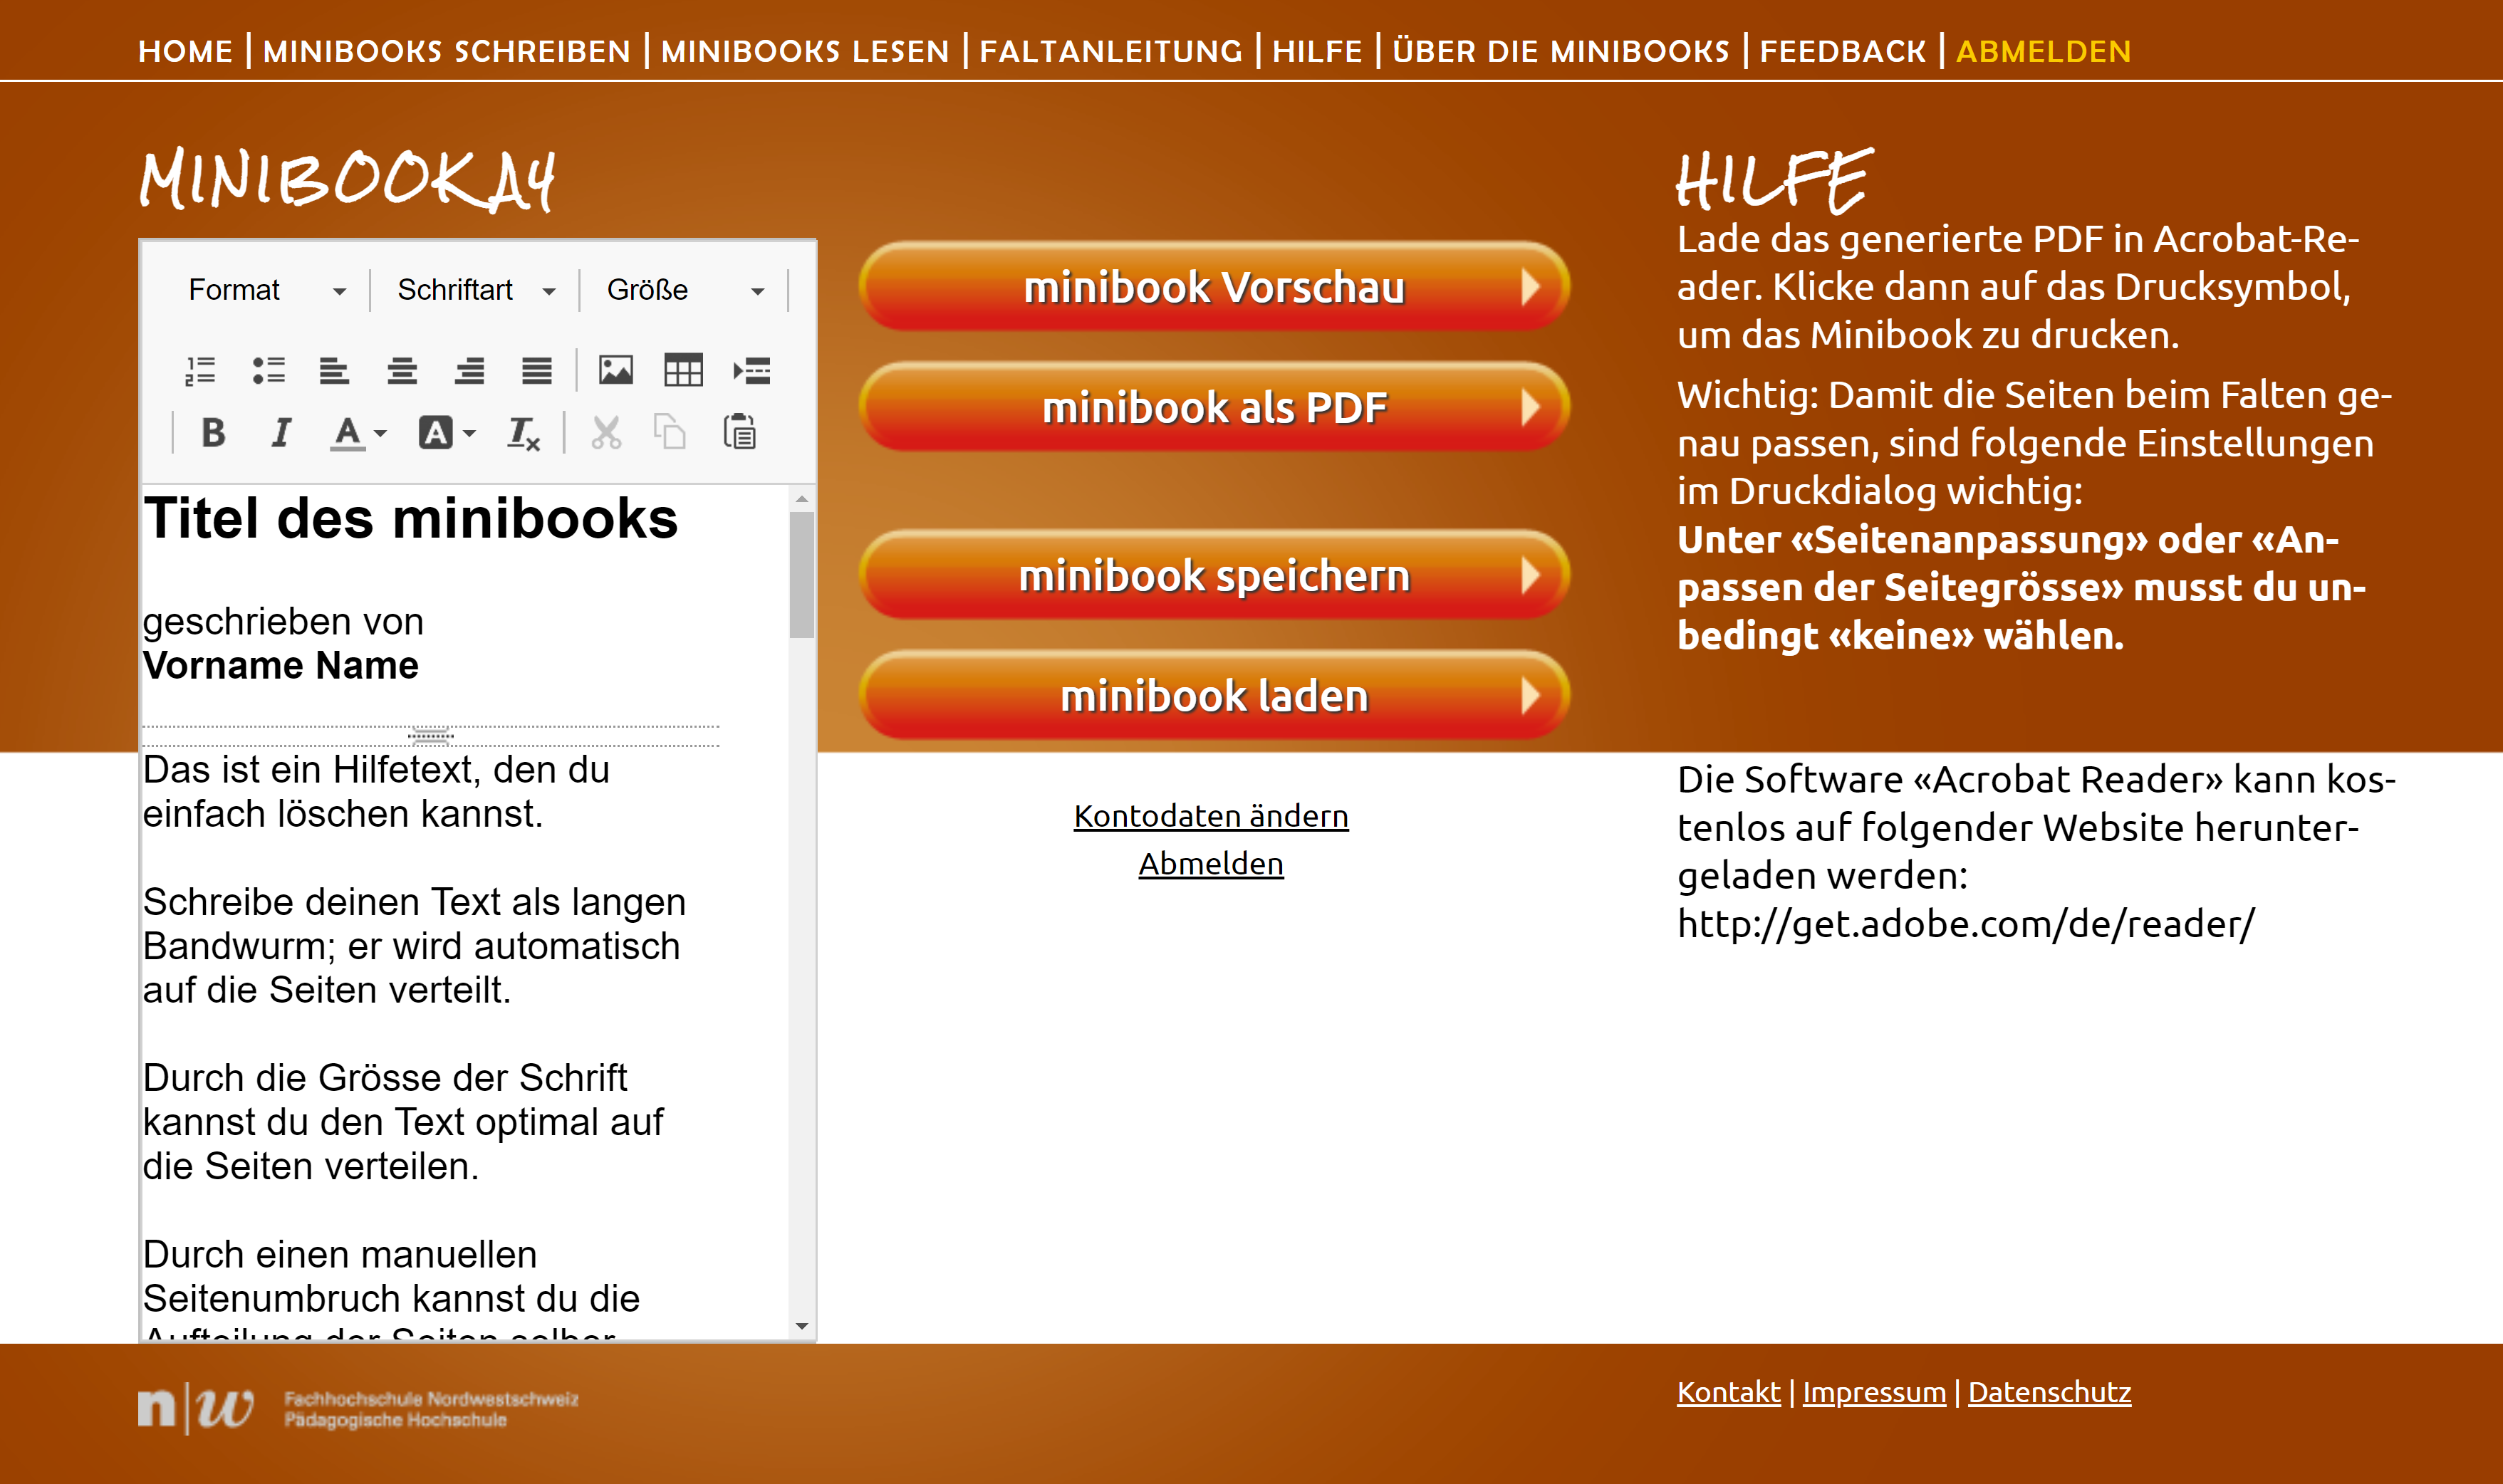The width and height of the screenshot is (2503, 1484).
Task: Open the Größe size dropdown
Action: tap(685, 290)
